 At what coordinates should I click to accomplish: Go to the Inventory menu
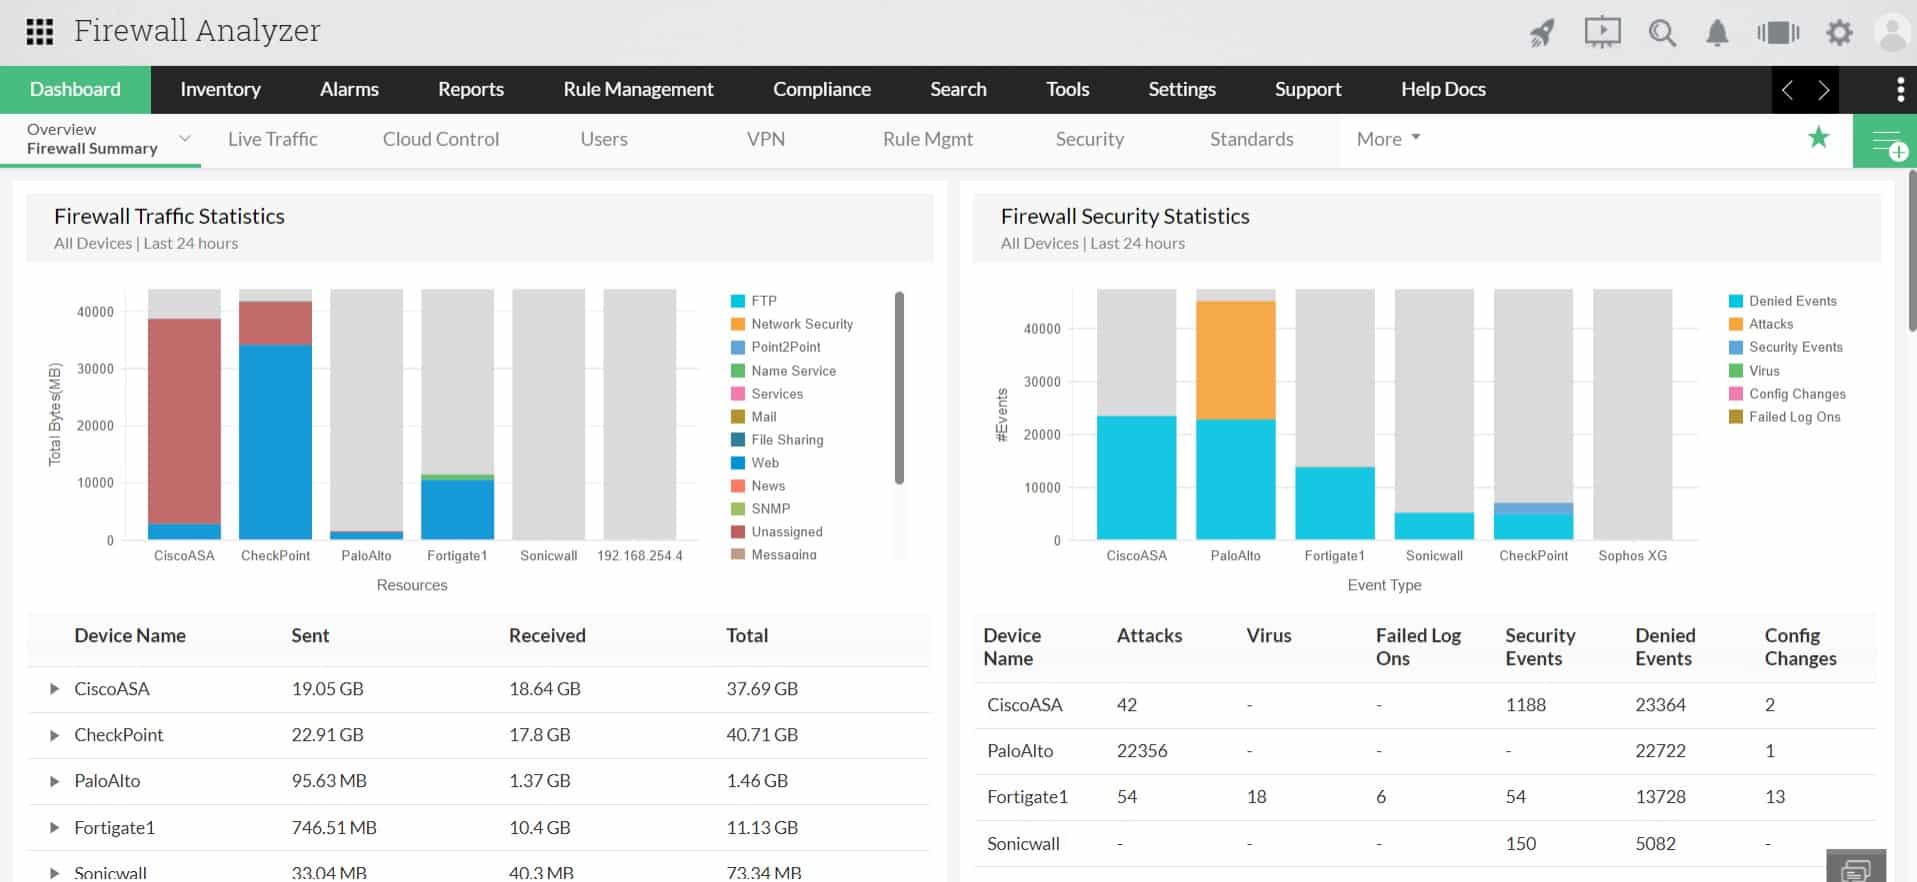coord(220,89)
